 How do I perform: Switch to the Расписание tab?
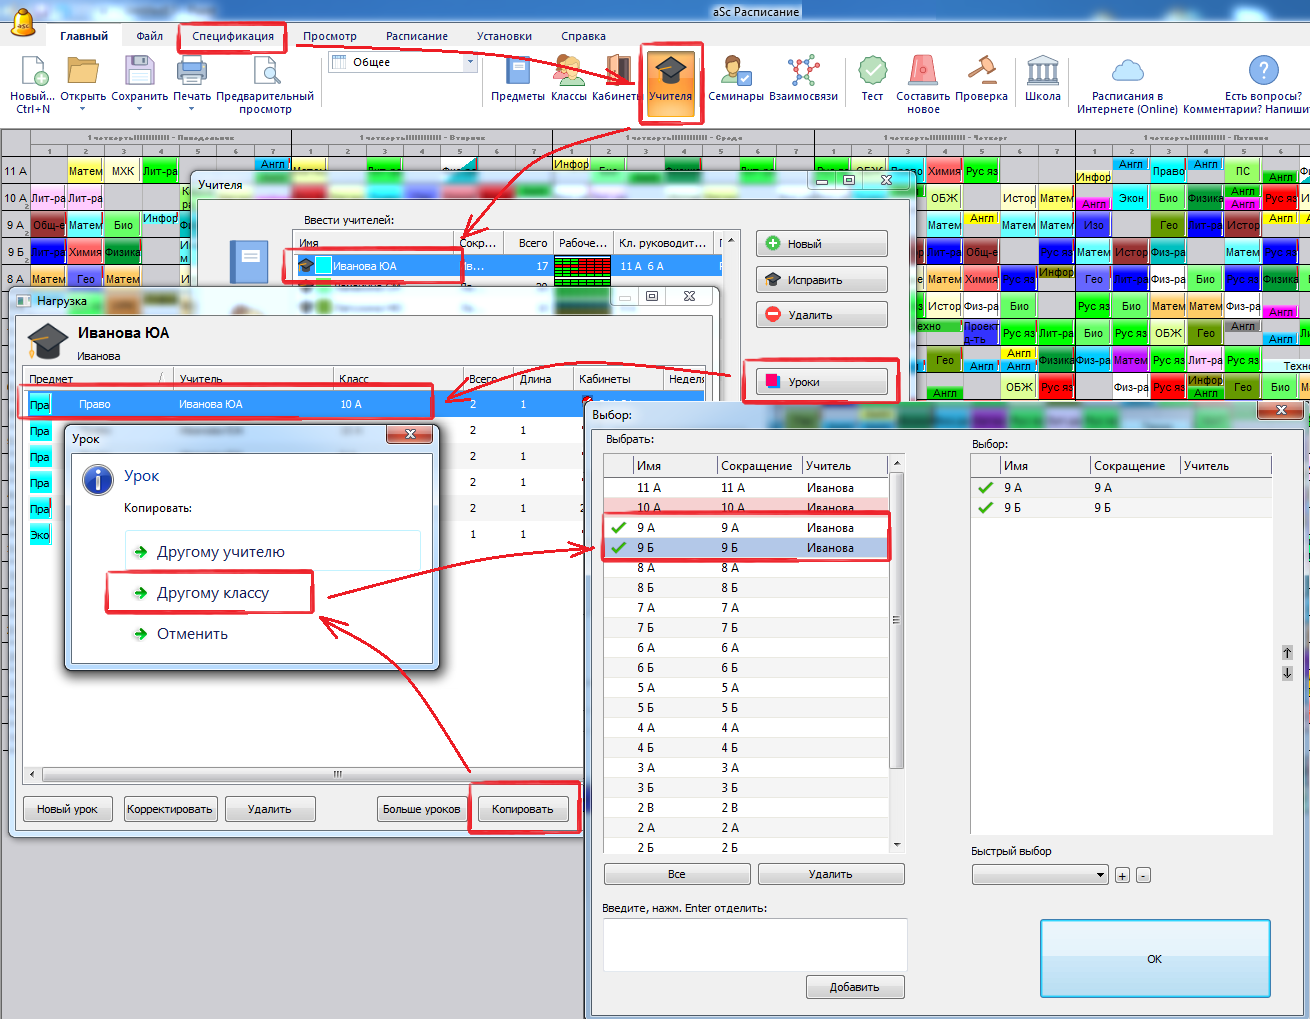pos(417,36)
